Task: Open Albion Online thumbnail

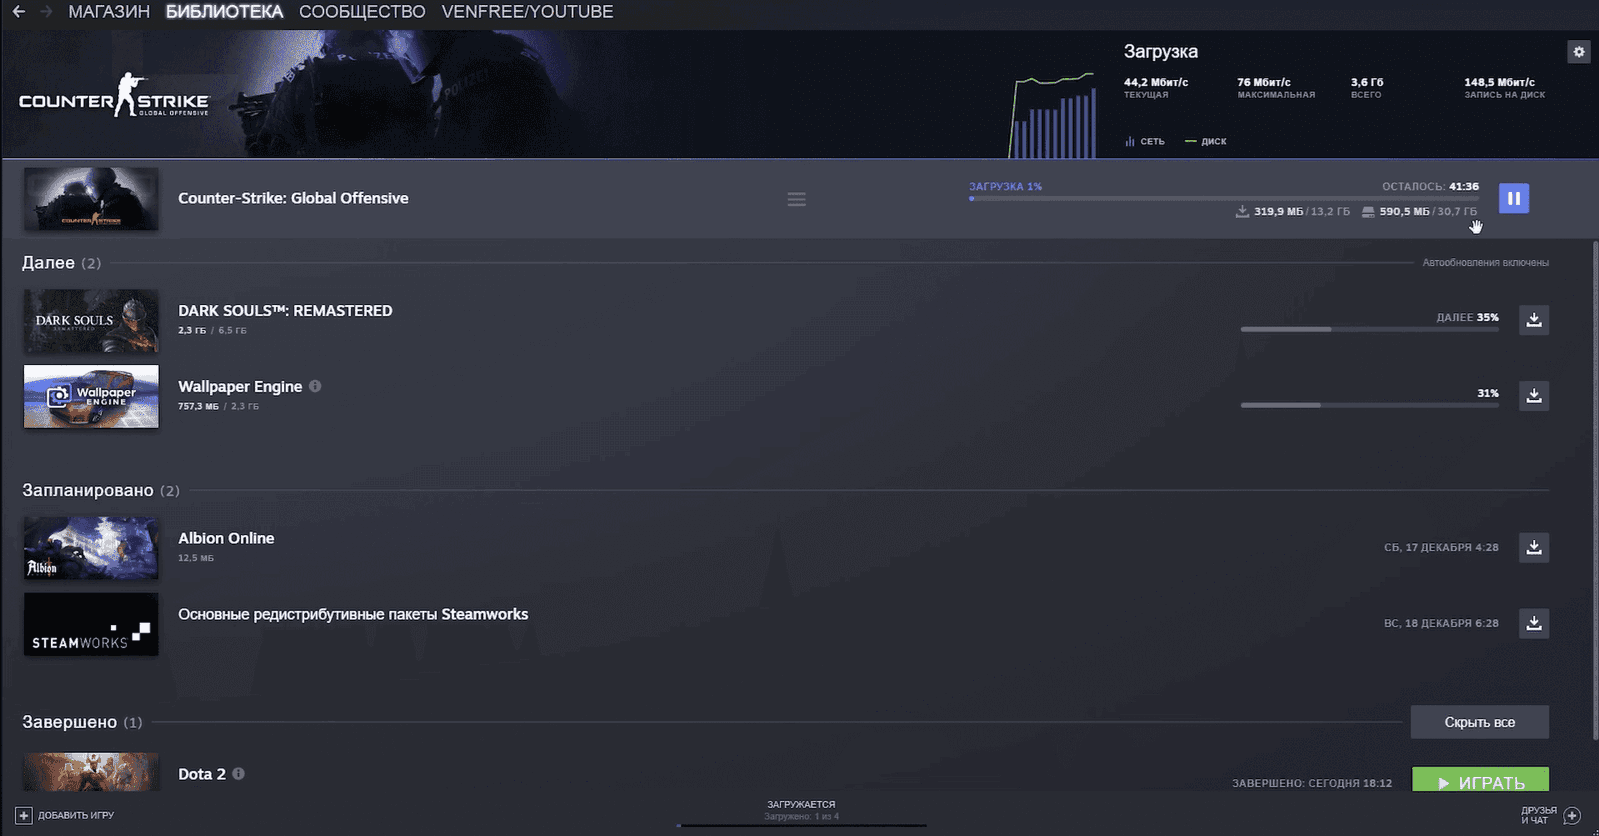Action: [x=91, y=548]
